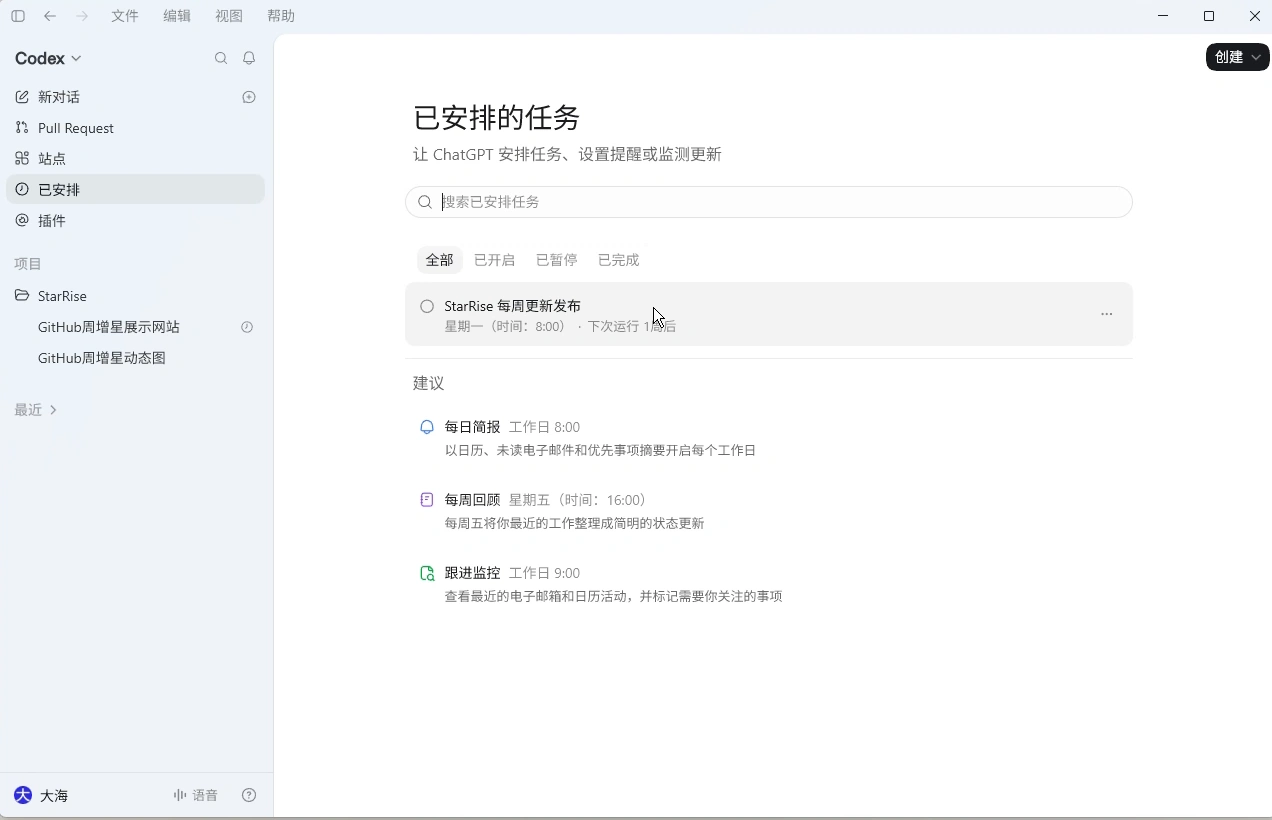Toggle the StarRise 每周更新发布 circle

[427, 306]
